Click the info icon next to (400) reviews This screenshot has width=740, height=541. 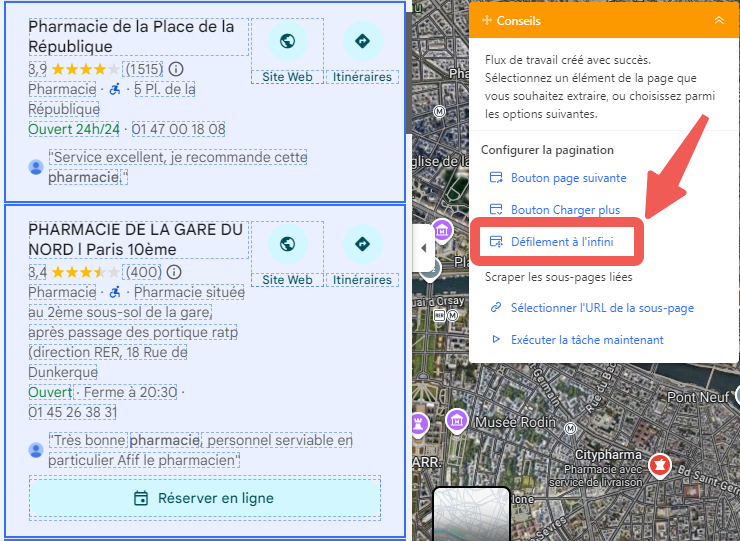tap(174, 272)
